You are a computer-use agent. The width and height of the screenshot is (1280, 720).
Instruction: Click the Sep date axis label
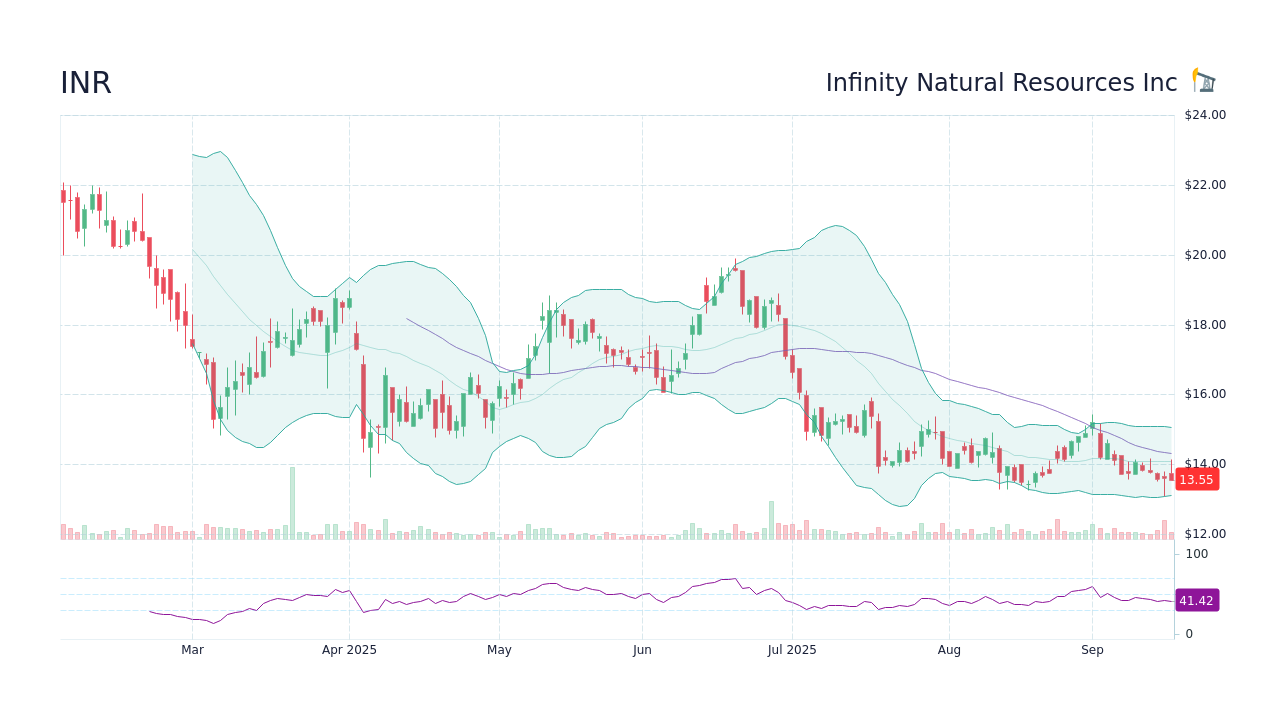pyautogui.click(x=1092, y=650)
